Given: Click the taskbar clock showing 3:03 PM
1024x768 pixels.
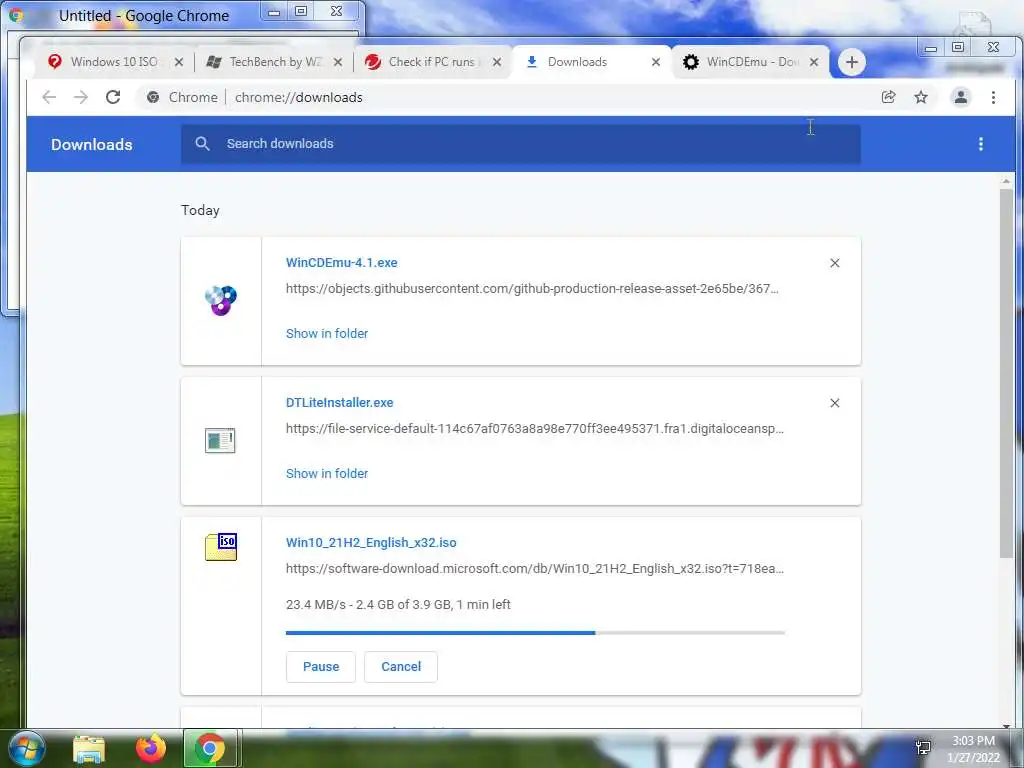Looking at the screenshot, I should [x=973, y=749].
